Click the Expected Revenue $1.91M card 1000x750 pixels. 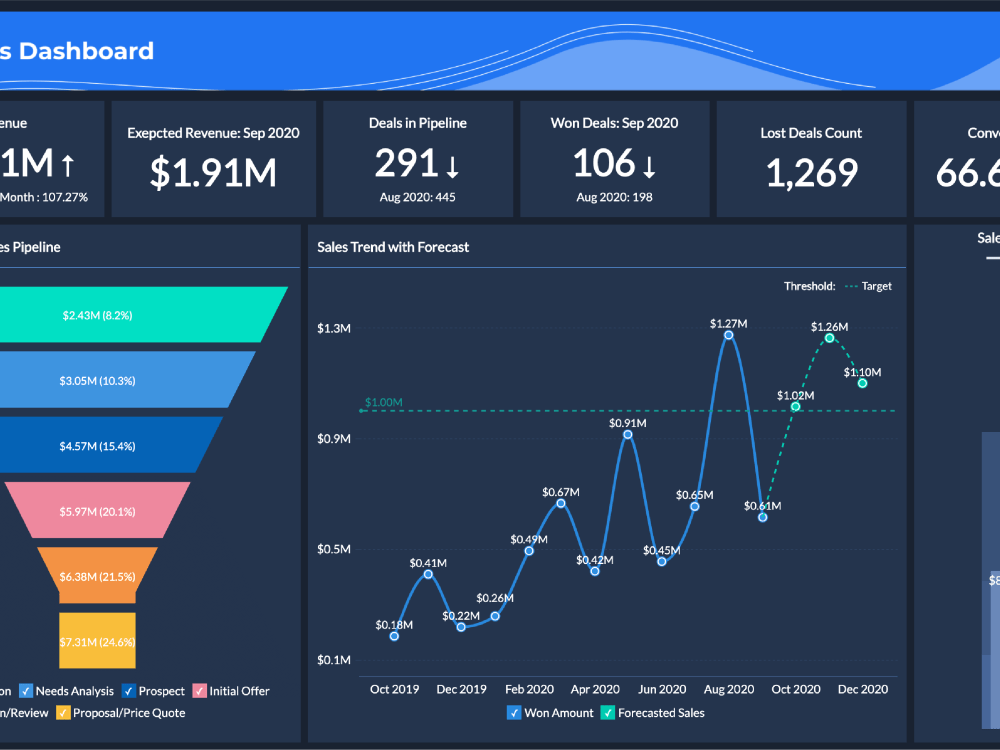pos(214,159)
